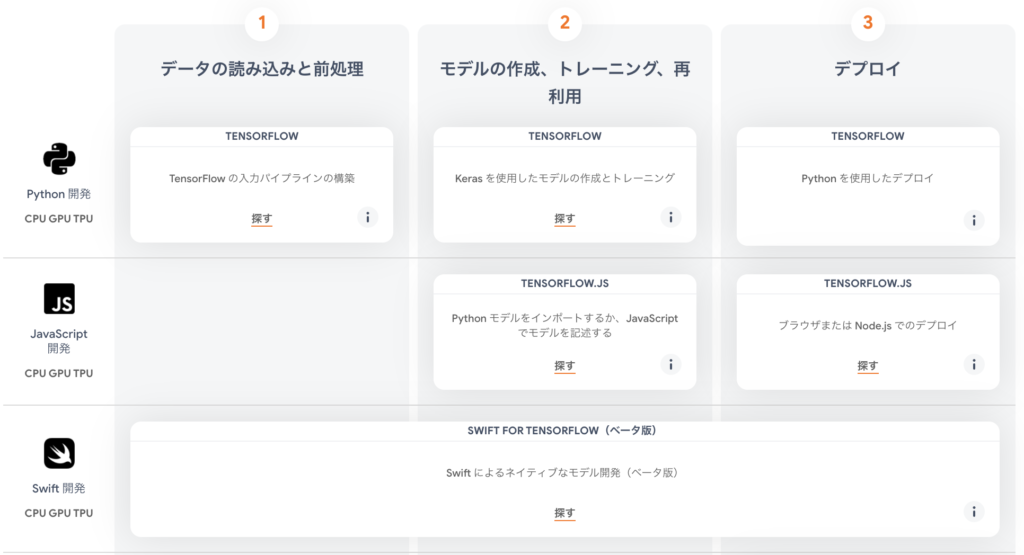Click TENSORFLOW header above Keras card
The height and width of the screenshot is (555, 1024).
565,136
